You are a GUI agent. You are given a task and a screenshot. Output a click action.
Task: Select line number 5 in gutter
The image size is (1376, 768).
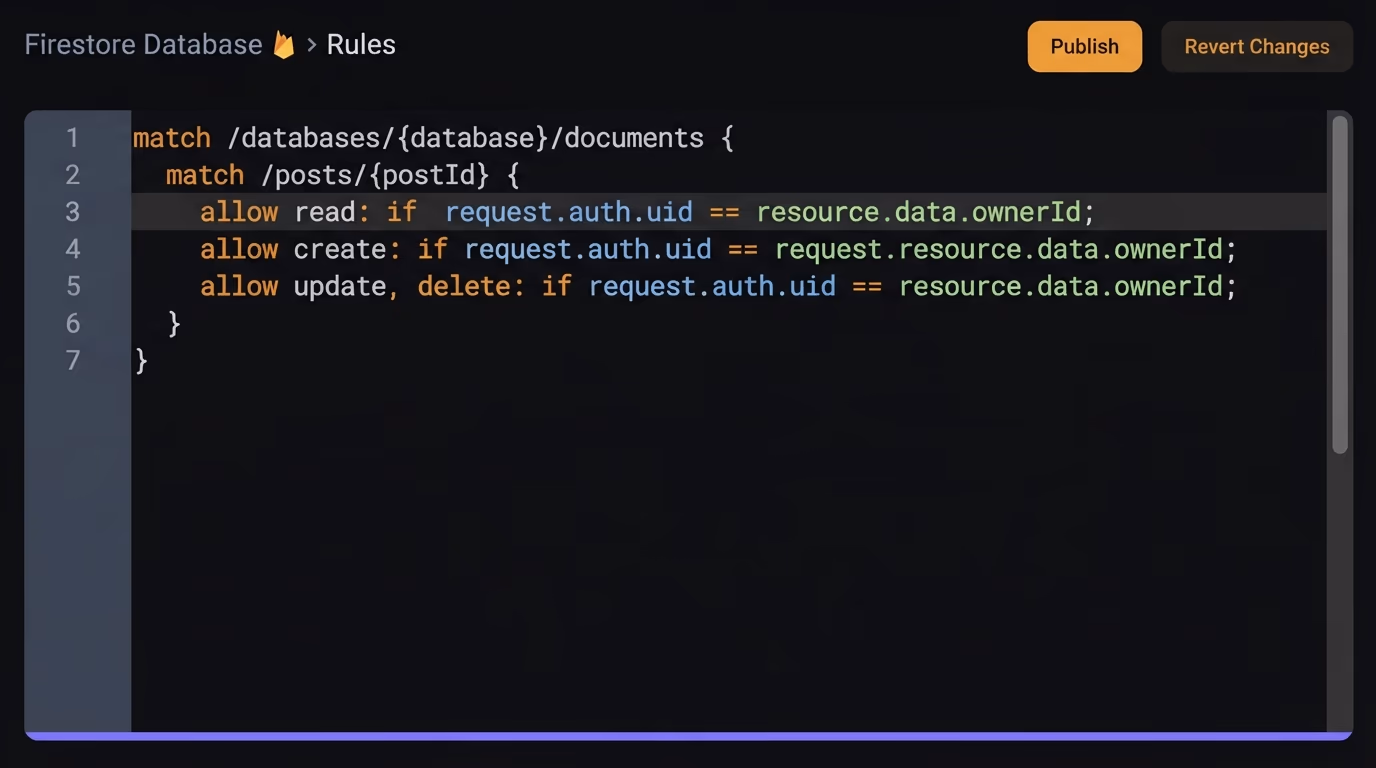pyautogui.click(x=72, y=286)
